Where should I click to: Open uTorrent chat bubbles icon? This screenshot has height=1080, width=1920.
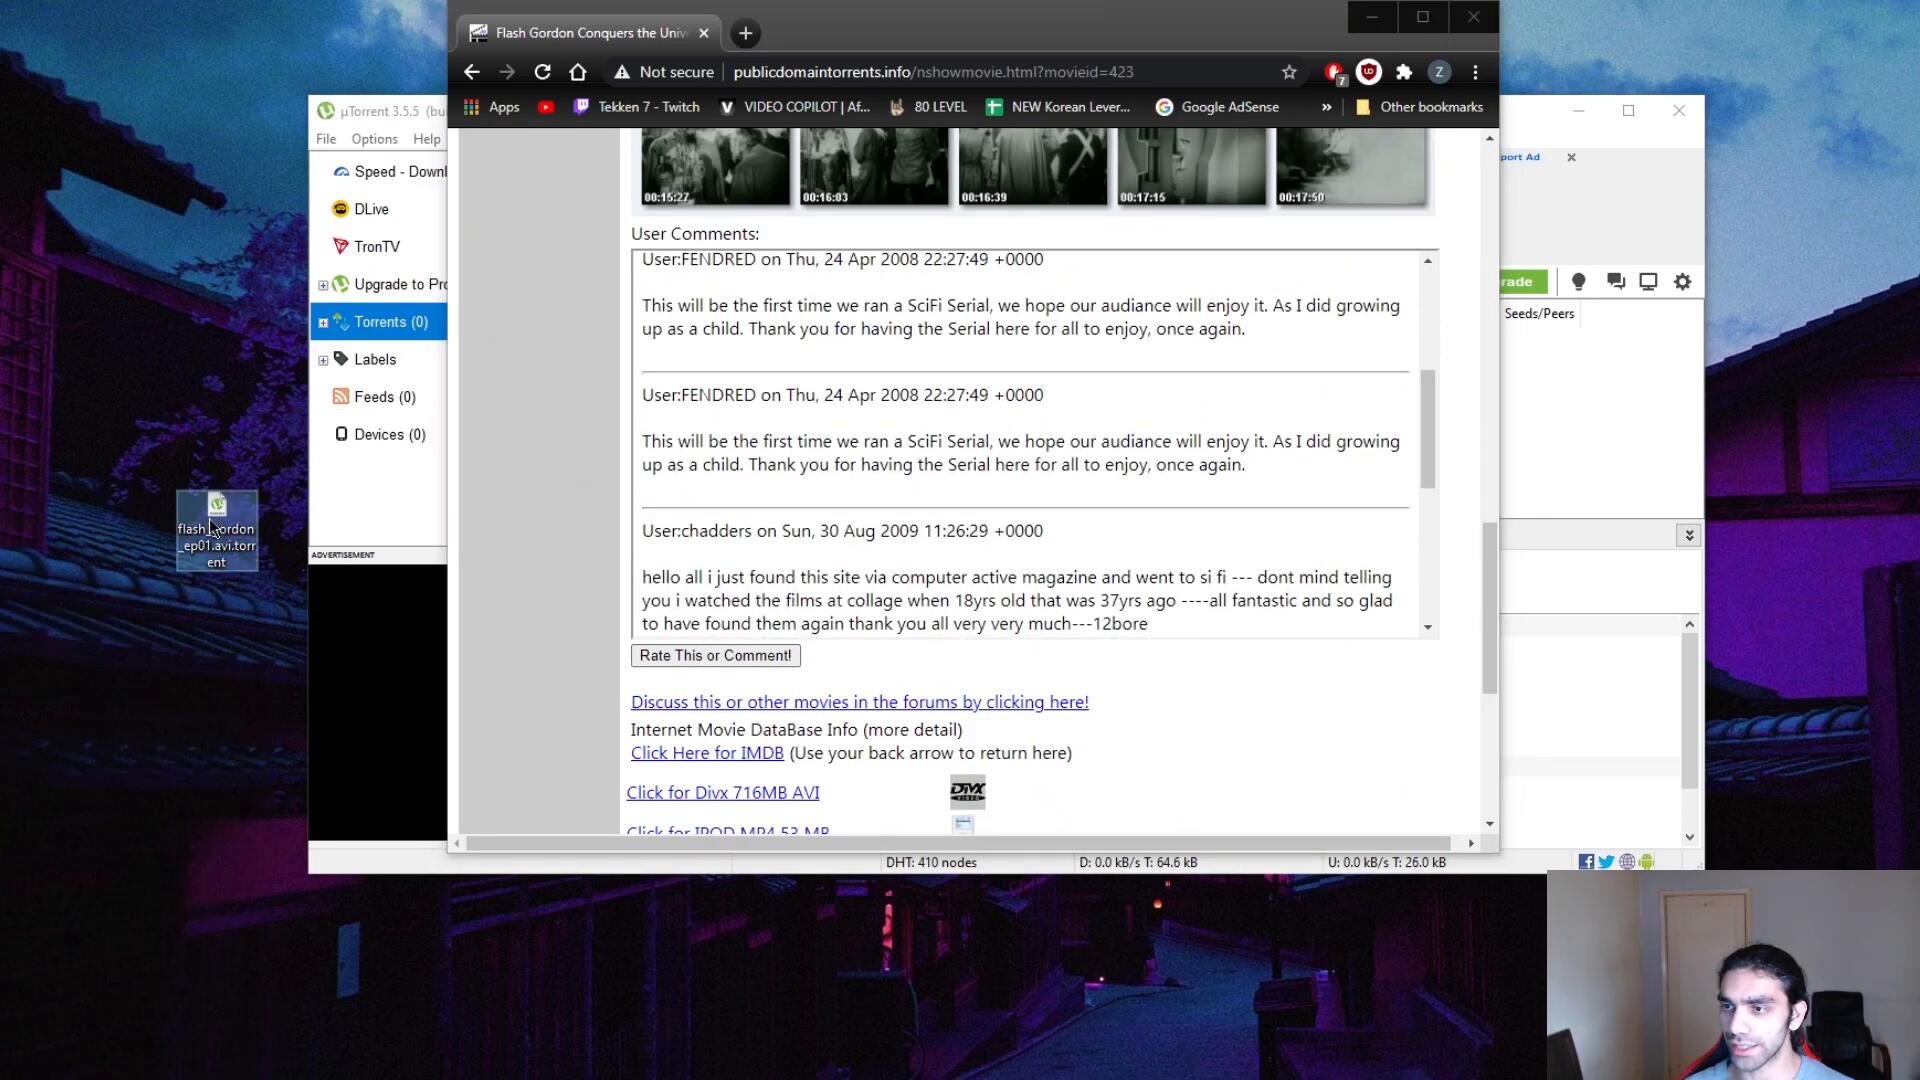(1615, 282)
